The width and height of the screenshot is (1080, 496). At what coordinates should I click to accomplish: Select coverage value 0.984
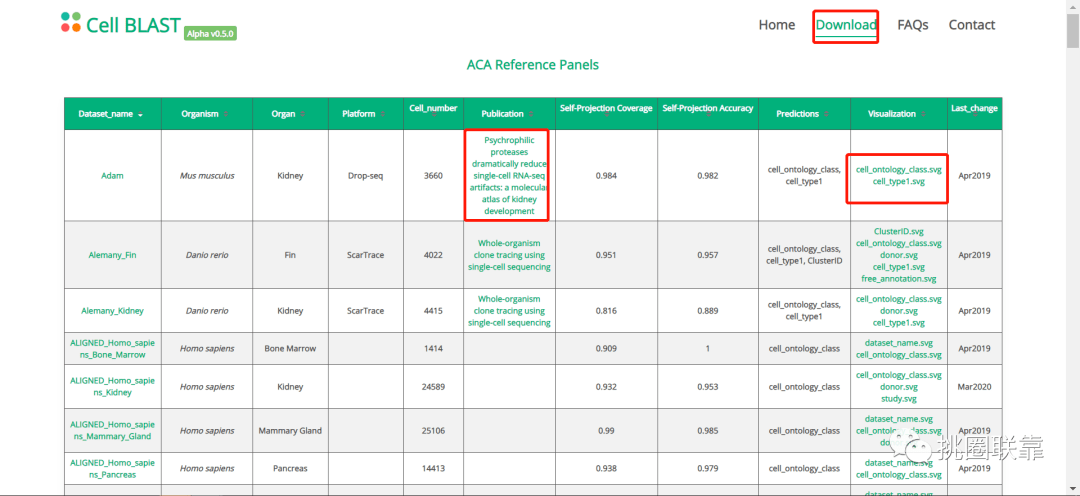[606, 176]
